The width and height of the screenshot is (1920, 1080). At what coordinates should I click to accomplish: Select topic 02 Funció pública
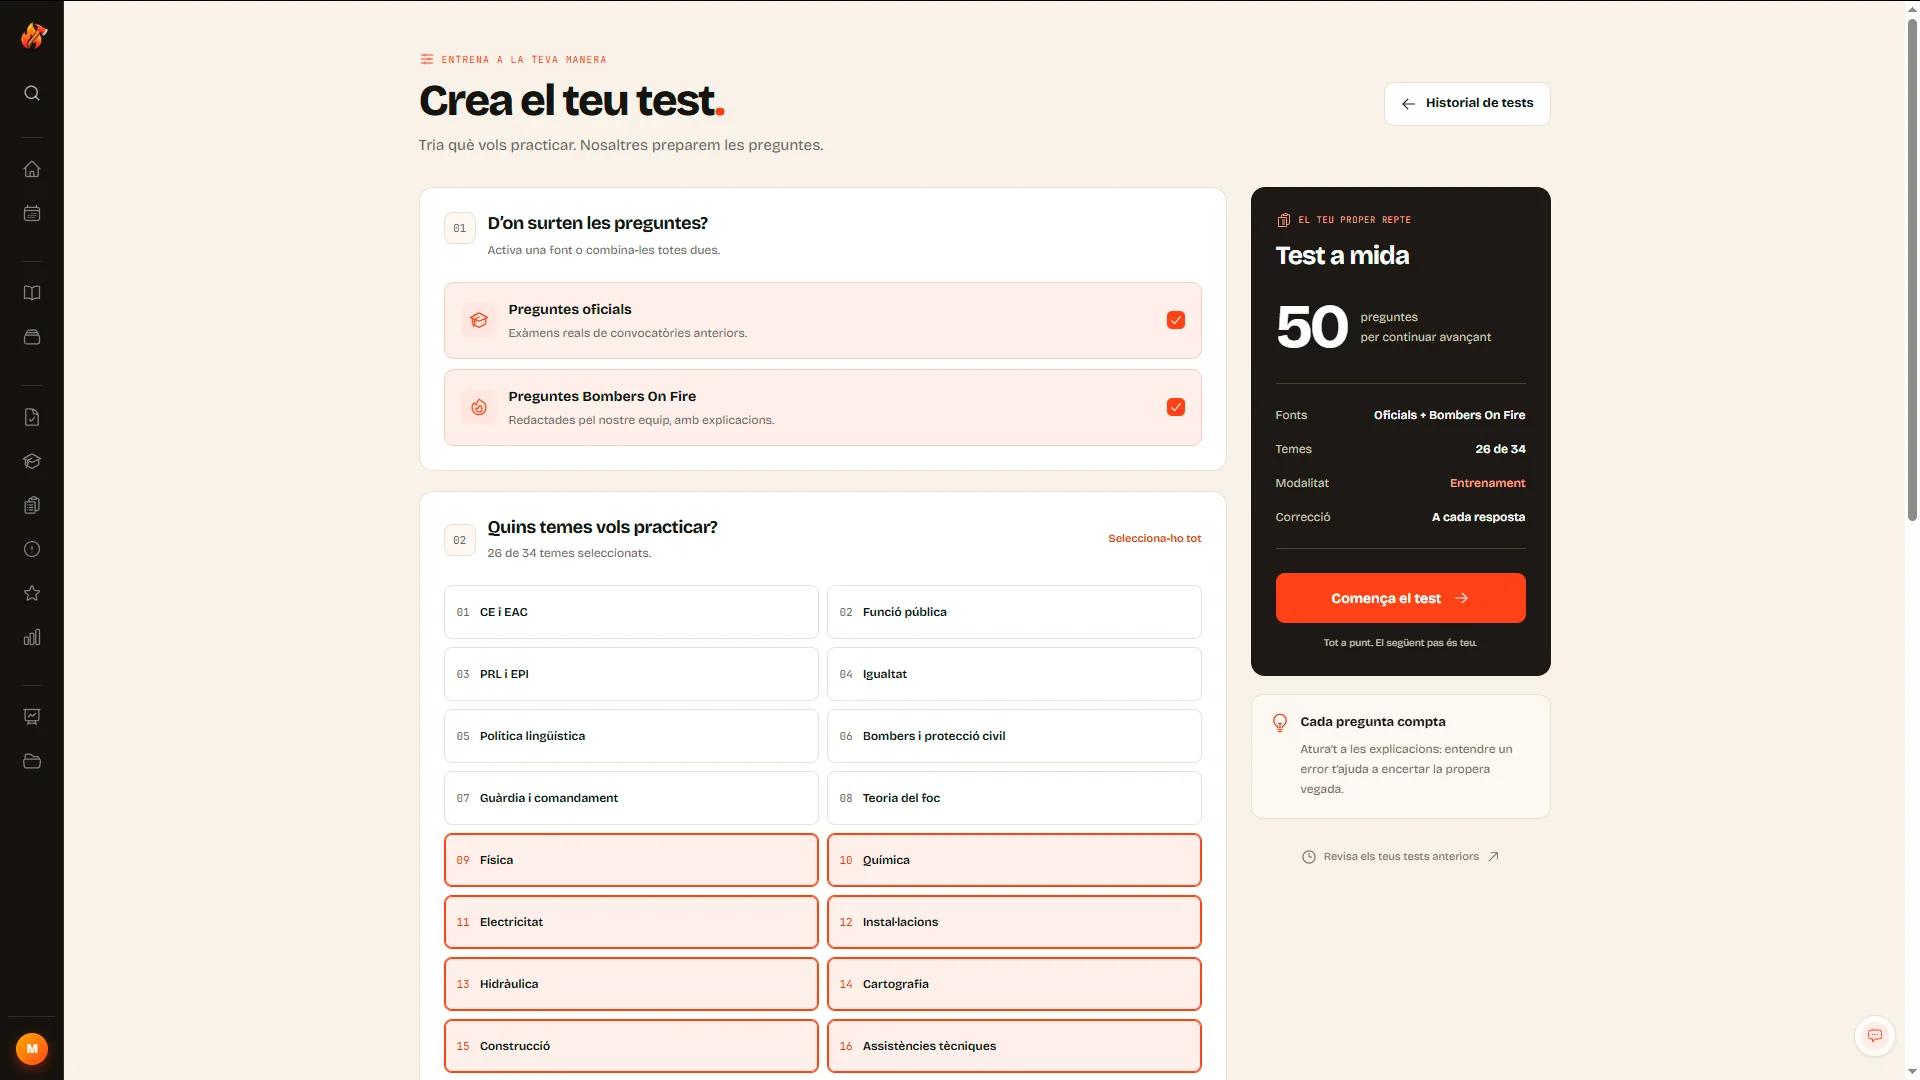(x=1014, y=612)
